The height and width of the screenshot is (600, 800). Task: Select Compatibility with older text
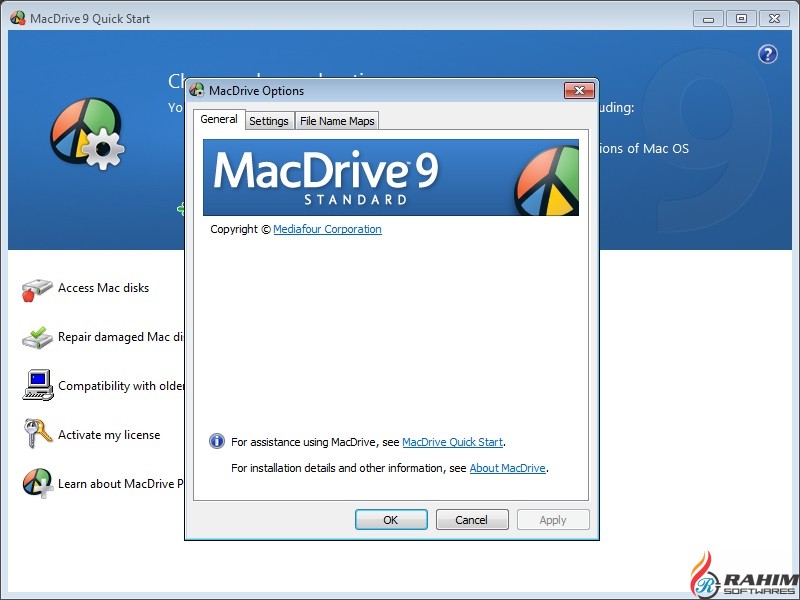(121, 386)
